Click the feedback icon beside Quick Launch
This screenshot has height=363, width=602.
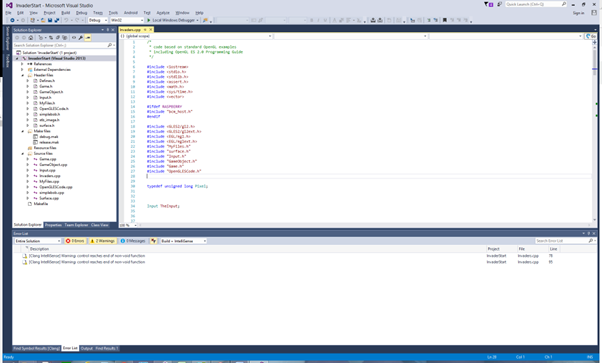[499, 4]
